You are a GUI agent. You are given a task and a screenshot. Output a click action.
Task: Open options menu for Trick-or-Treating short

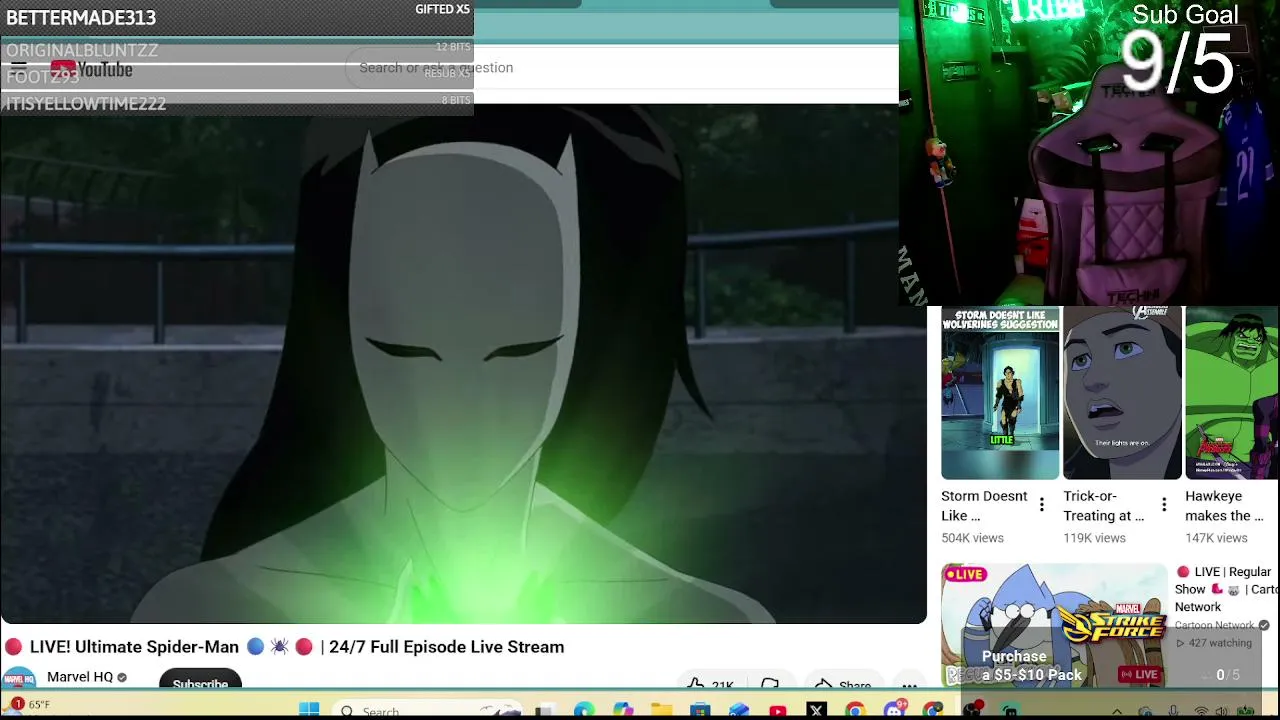tap(1164, 505)
